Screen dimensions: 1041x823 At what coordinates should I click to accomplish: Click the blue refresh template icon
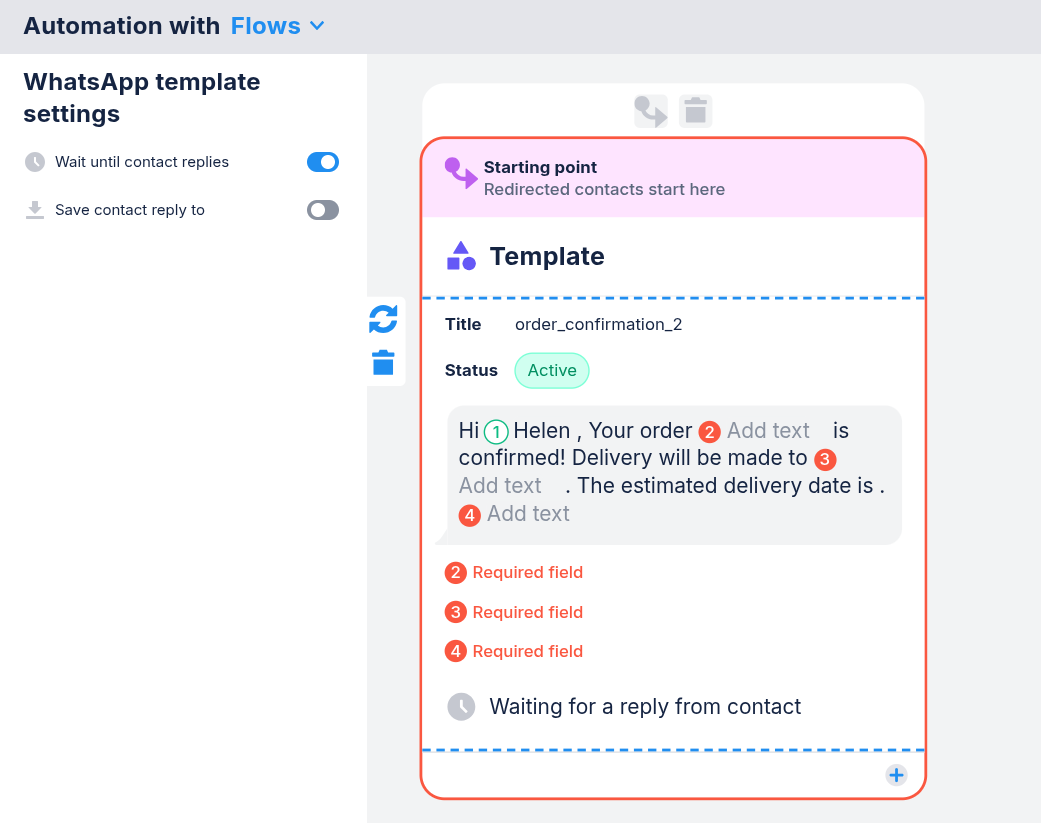tap(383, 319)
